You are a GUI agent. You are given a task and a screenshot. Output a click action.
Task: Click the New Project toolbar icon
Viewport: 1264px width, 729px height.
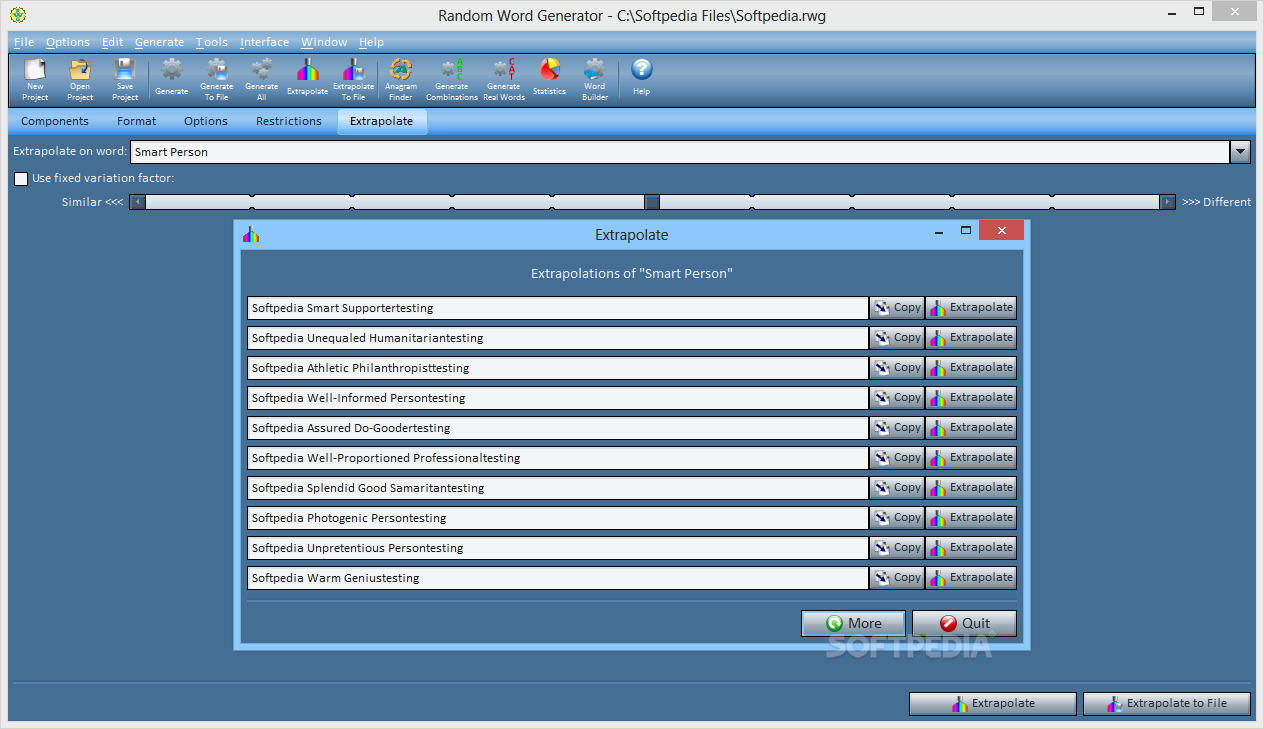[x=35, y=79]
